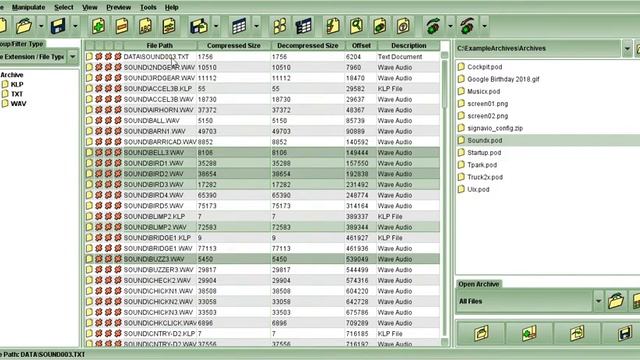Viewport: 640px width, 360px height.
Task: Select Truck2x.pod in the directory list
Action: 485,177
